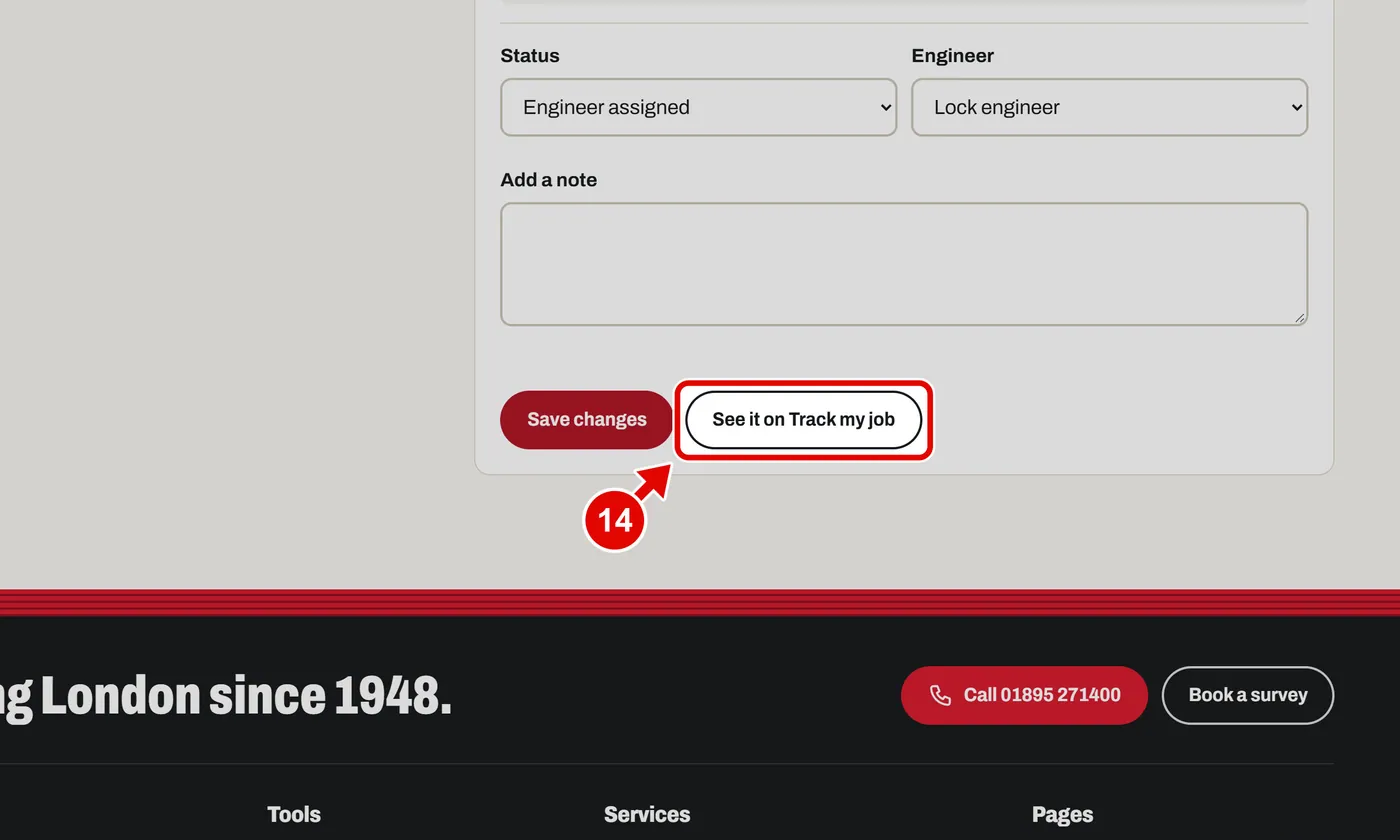
Task: Click the Save changes button
Action: [x=587, y=420]
